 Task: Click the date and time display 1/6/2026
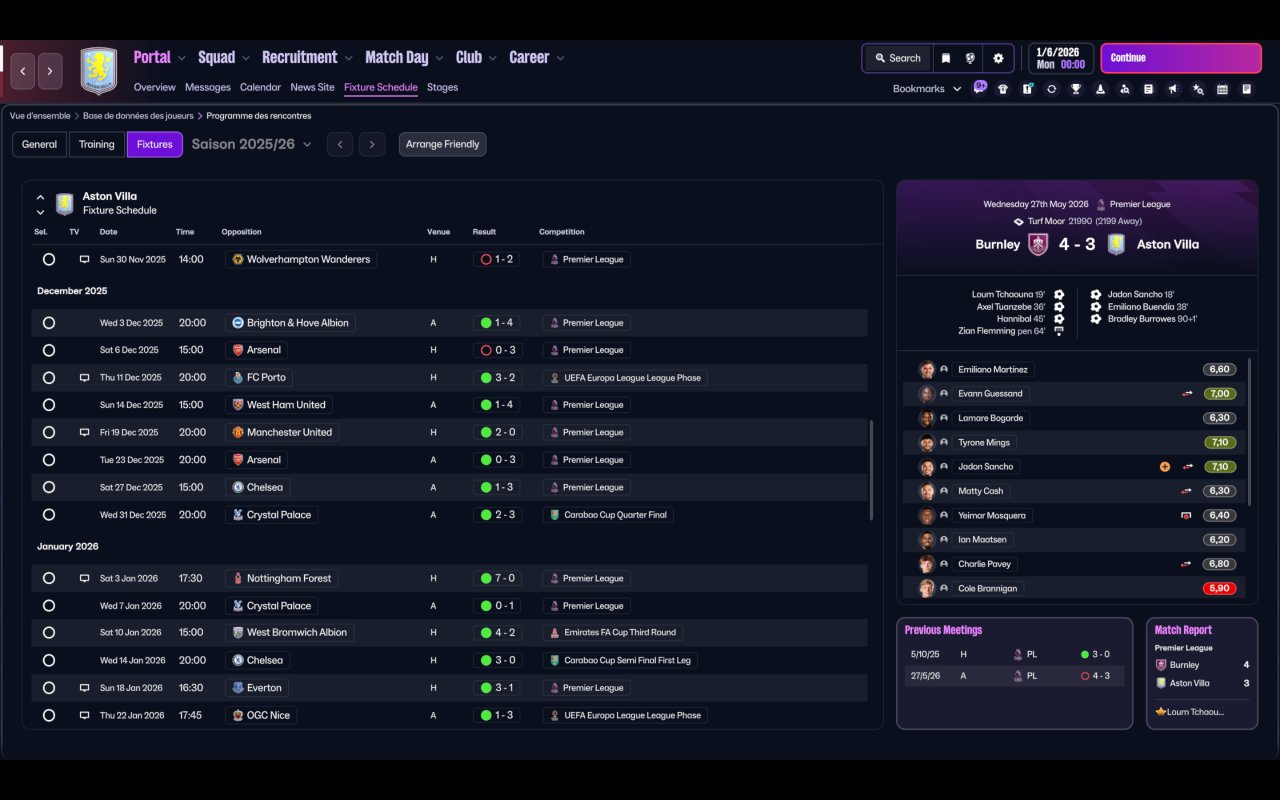(1060, 58)
